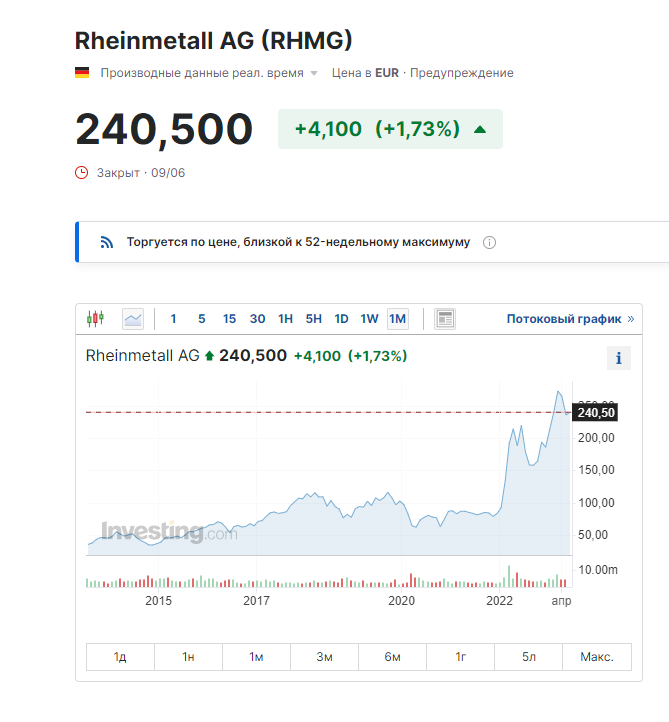Click the 240,50 price marker on chart axis
Image resolution: width=669 pixels, height=722 pixels.
pos(595,413)
